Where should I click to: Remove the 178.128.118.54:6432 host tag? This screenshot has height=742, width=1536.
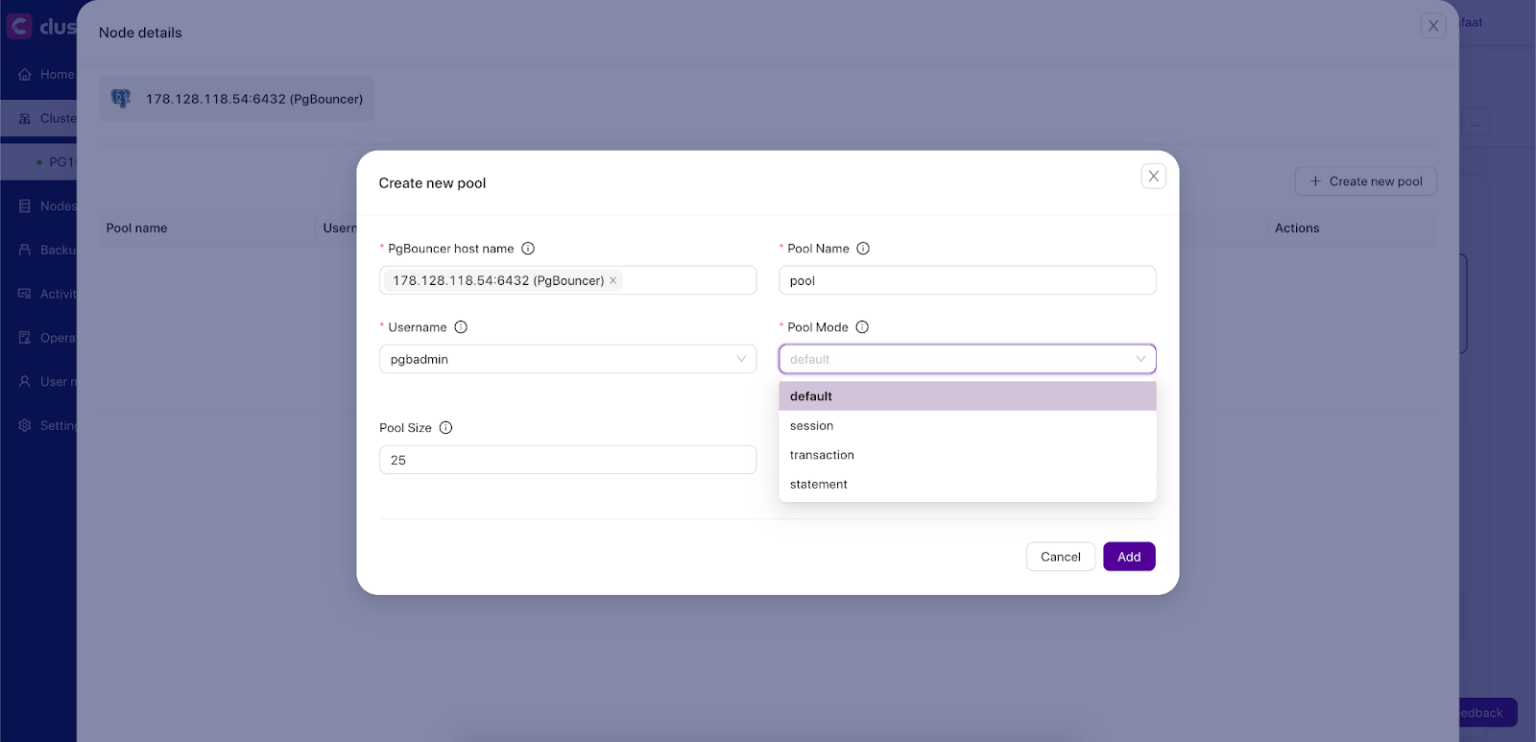pyautogui.click(x=613, y=281)
